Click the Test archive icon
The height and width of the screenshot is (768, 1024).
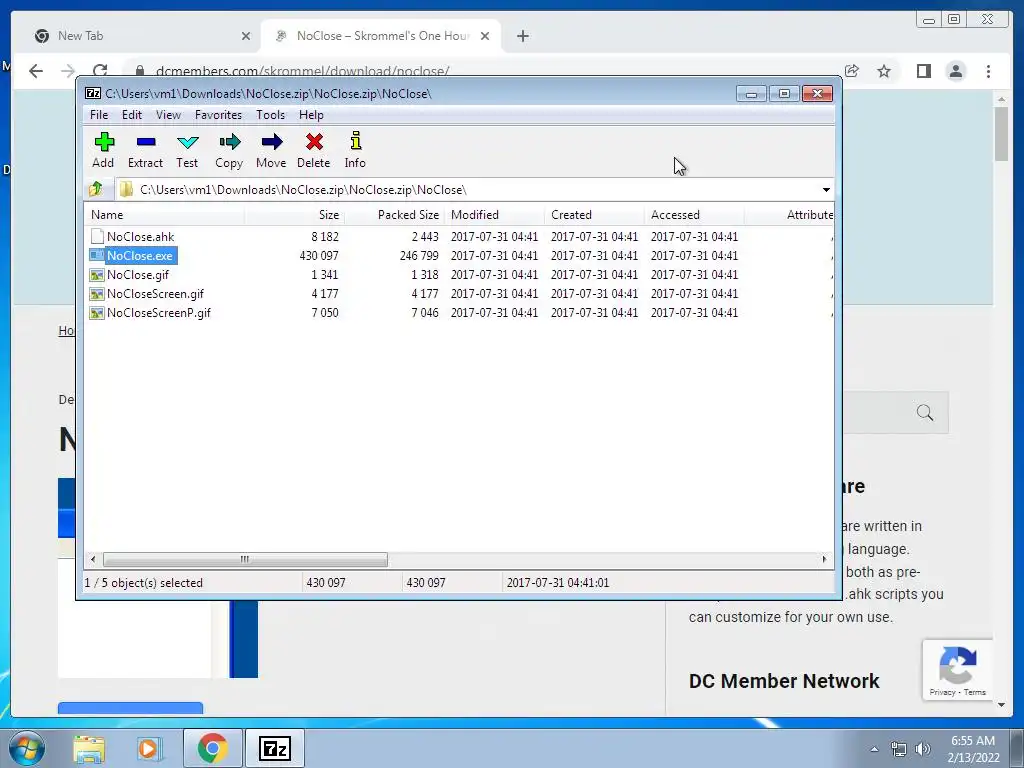187,142
